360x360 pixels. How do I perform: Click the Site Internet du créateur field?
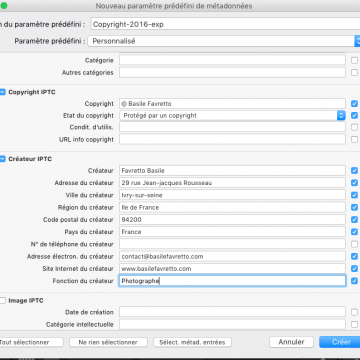click(232, 269)
